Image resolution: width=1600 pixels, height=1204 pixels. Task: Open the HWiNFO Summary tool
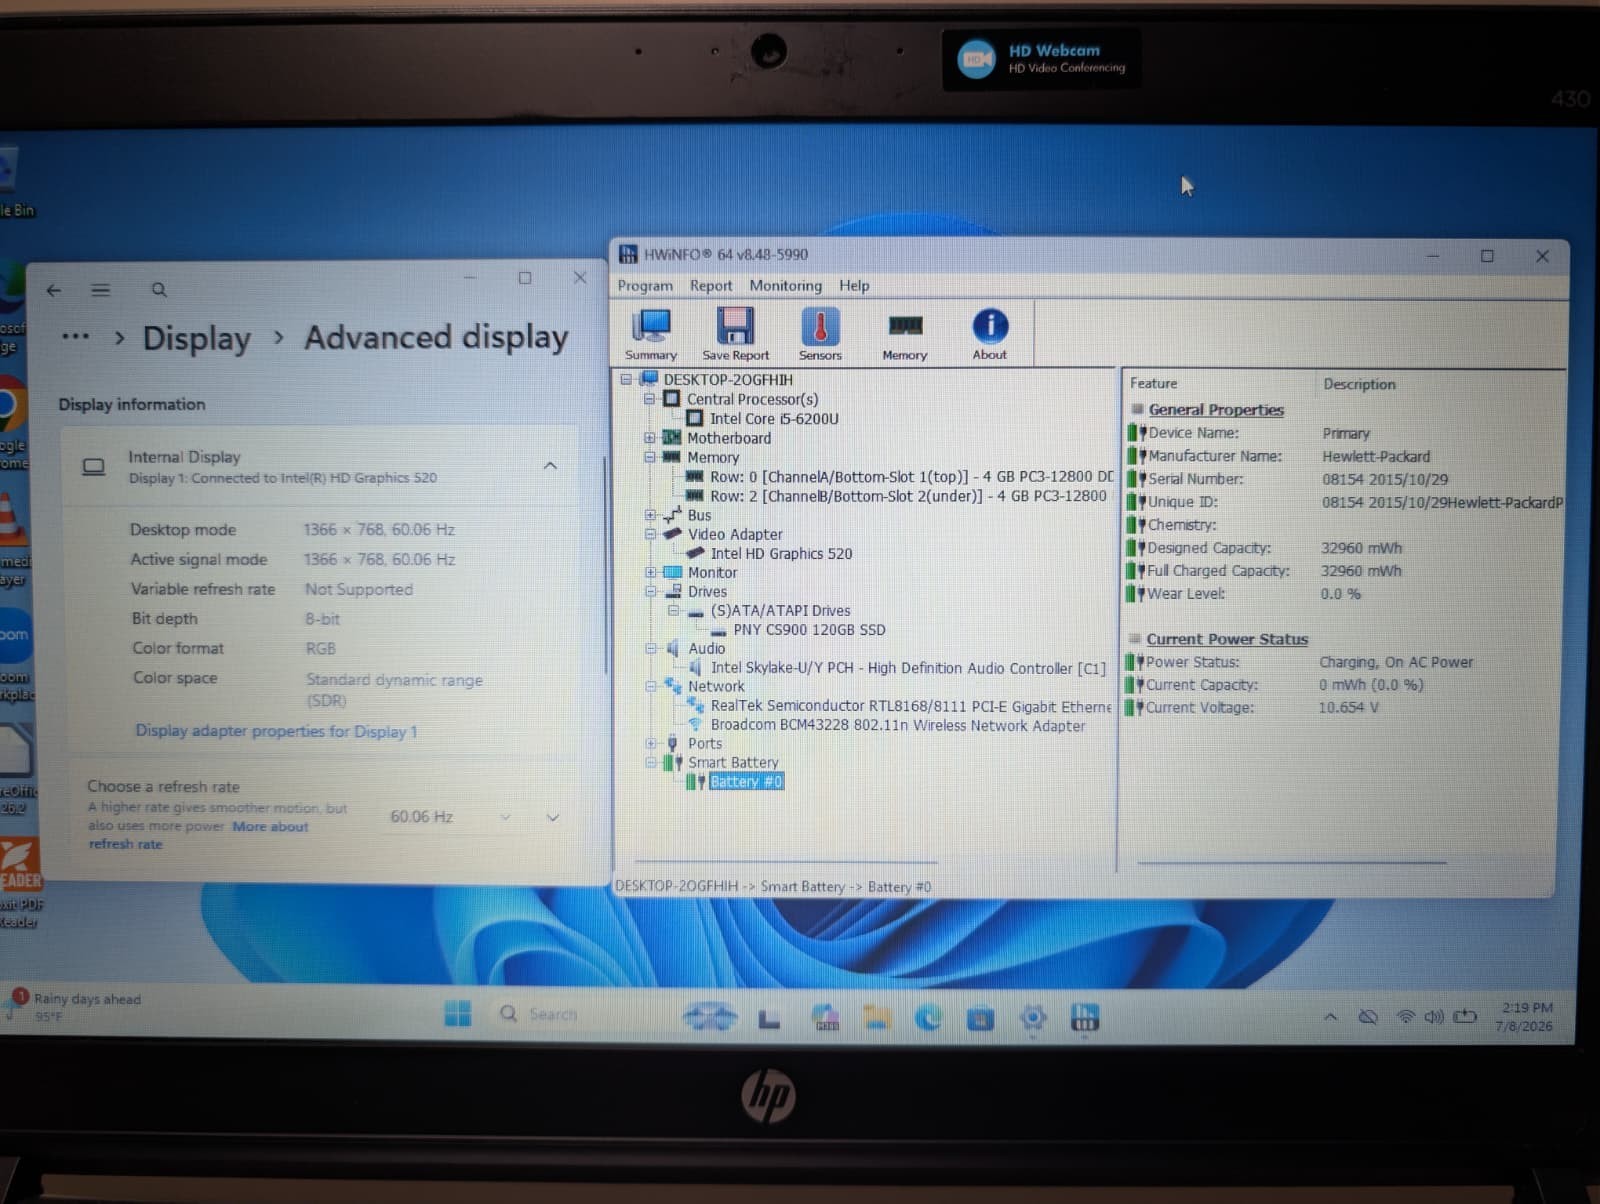click(651, 334)
